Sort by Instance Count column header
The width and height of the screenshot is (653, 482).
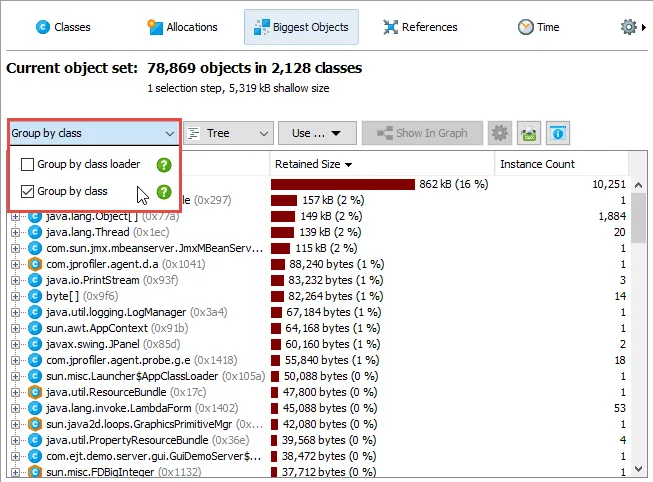coord(561,164)
